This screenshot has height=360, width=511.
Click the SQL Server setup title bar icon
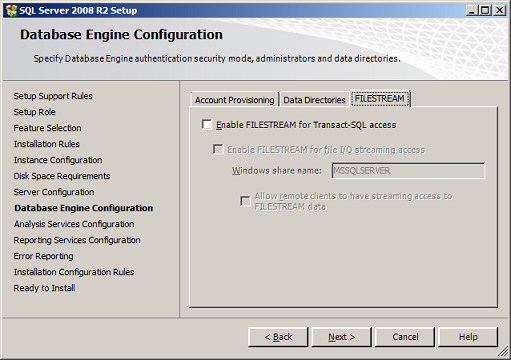(11, 10)
